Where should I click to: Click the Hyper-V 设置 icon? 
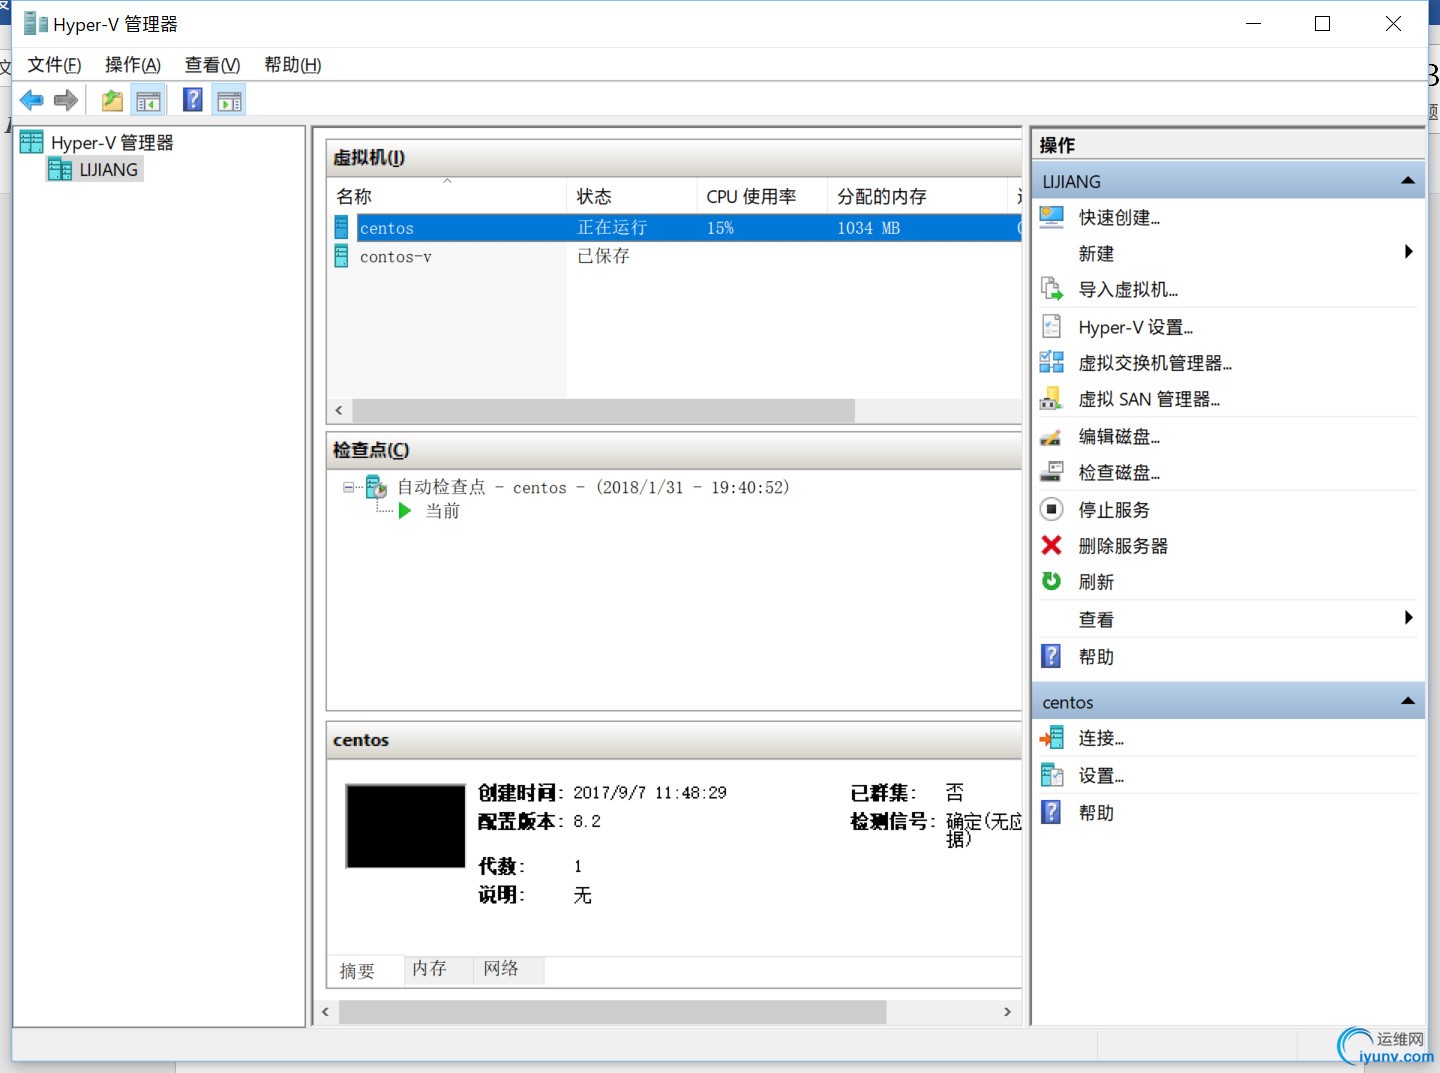[1052, 327]
